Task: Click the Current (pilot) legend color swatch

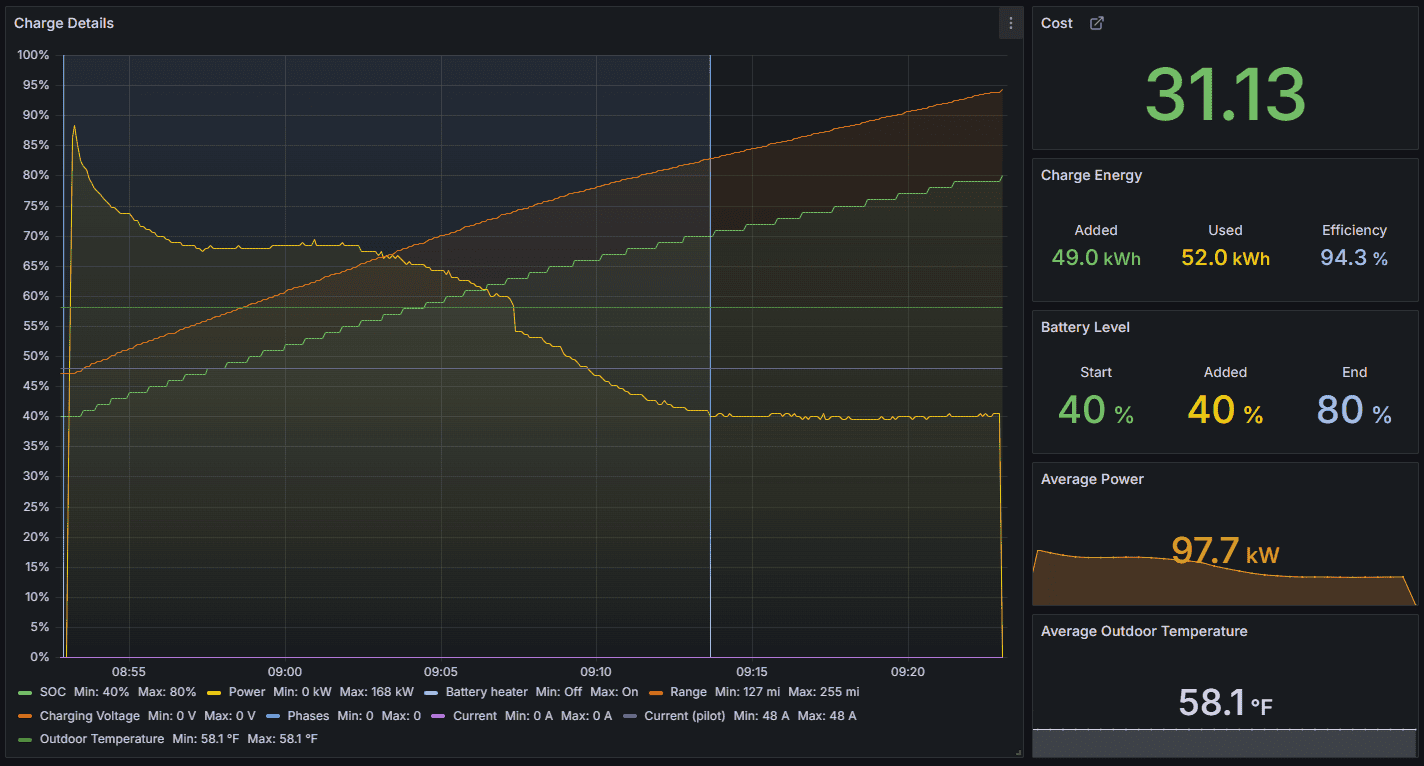Action: 630,716
